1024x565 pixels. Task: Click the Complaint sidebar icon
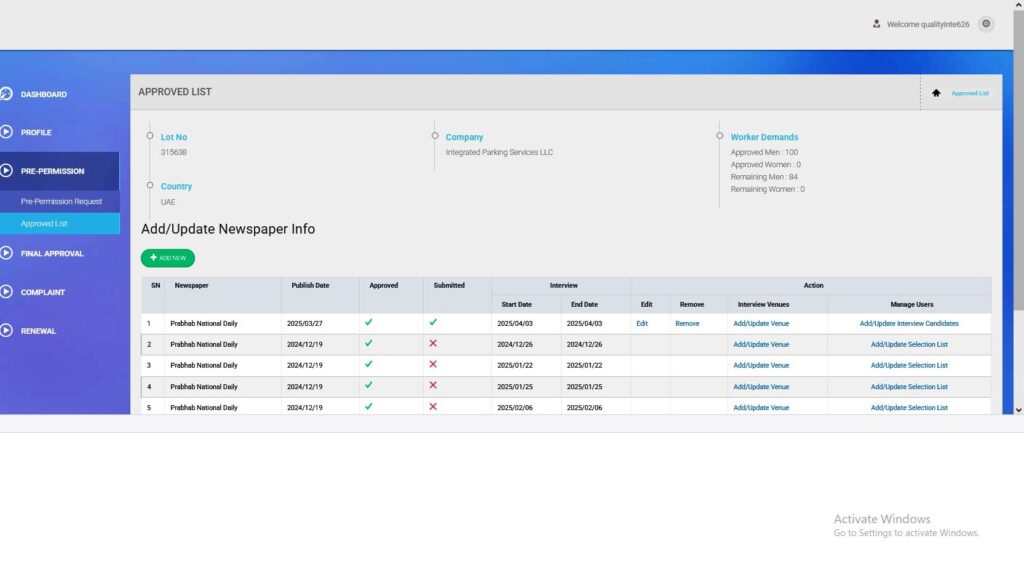(6, 292)
